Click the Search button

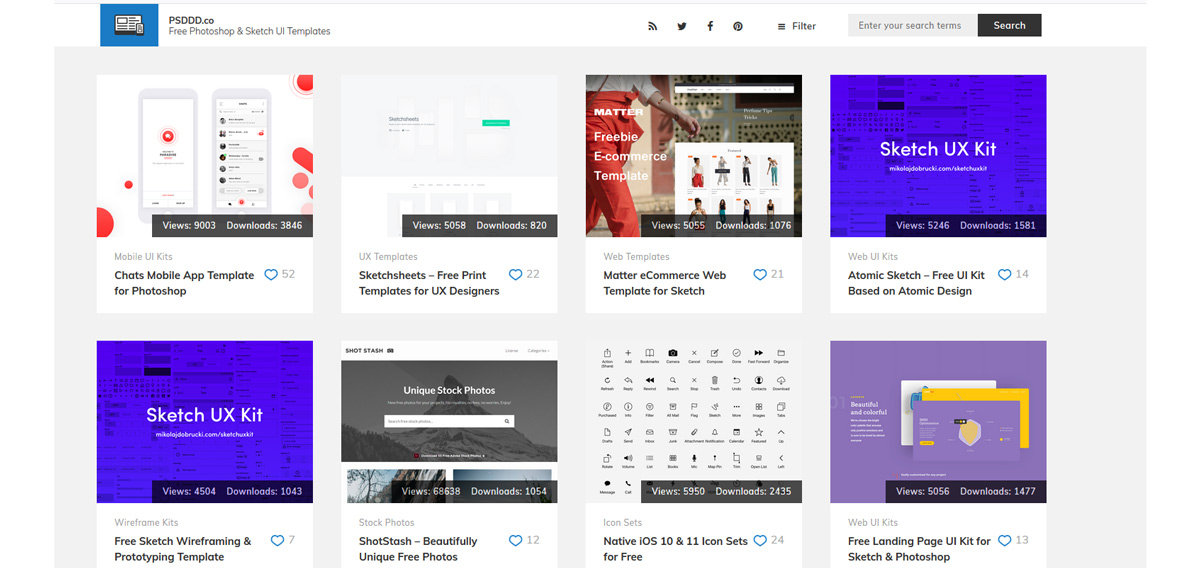(x=1010, y=25)
